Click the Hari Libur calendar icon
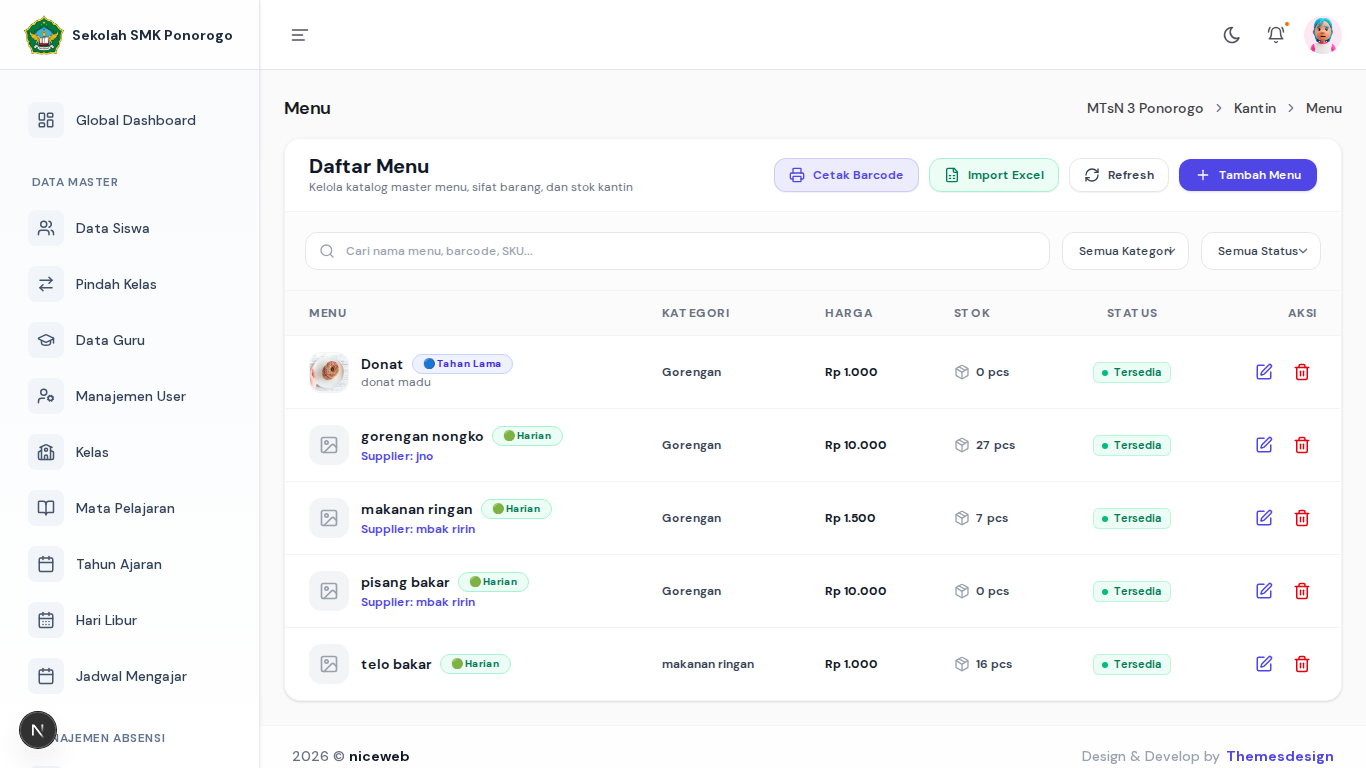This screenshot has height=768, width=1366. click(x=46, y=620)
